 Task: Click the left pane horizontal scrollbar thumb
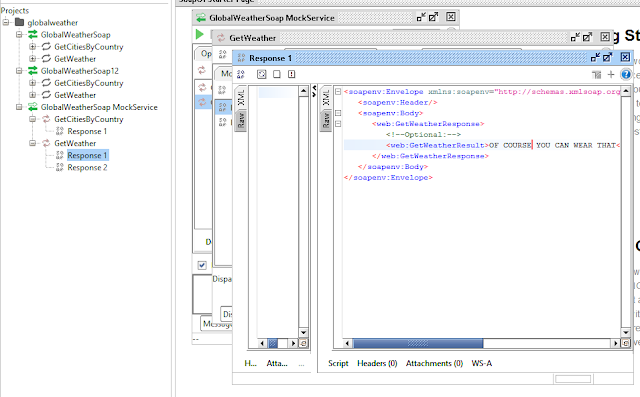(x=273, y=344)
